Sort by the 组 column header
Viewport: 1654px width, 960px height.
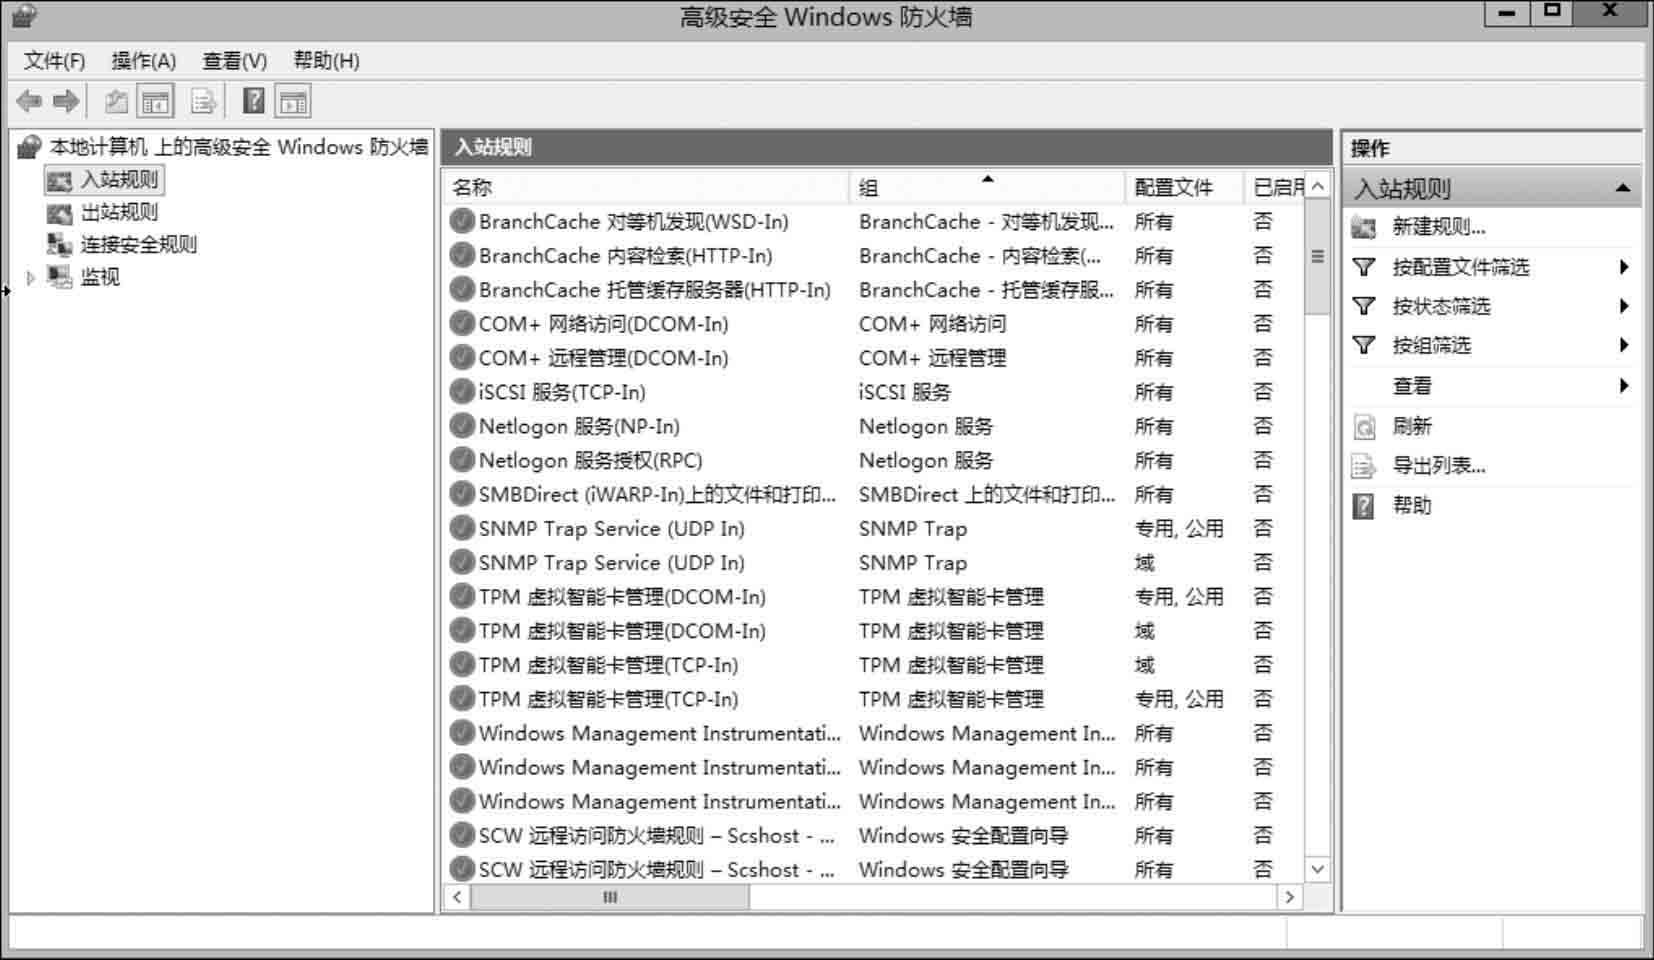point(988,187)
